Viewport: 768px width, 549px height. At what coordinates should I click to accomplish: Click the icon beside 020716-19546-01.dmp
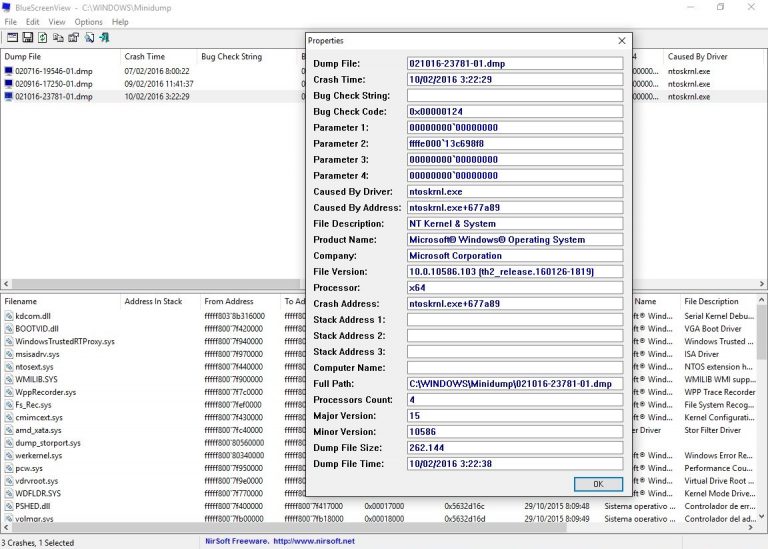click(x=8, y=71)
